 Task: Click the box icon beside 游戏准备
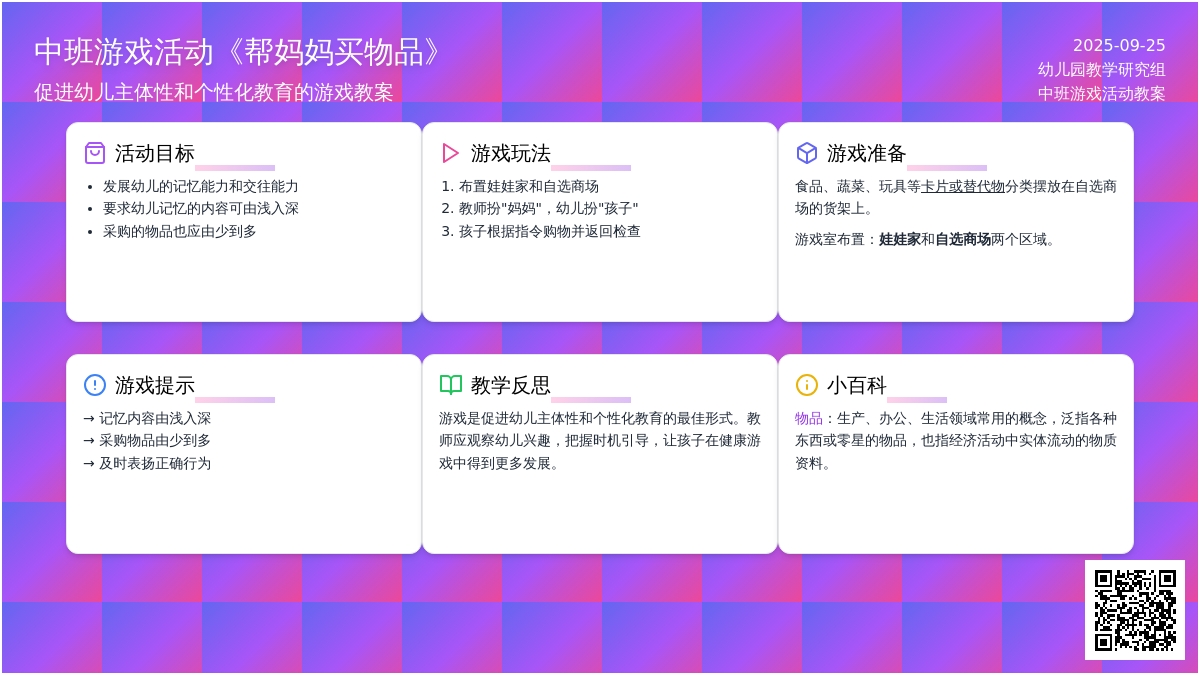pyautogui.click(x=807, y=153)
